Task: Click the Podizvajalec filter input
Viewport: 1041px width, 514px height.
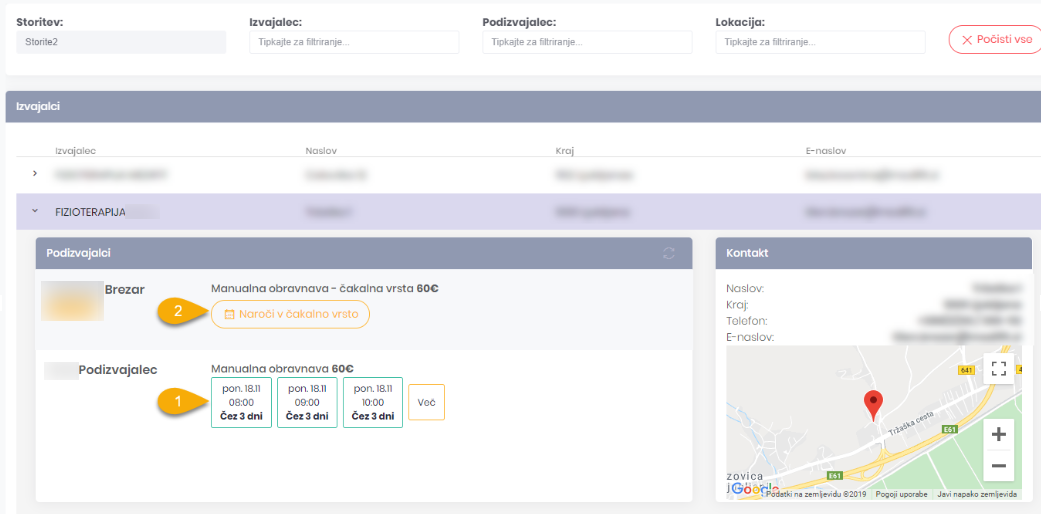Action: coord(586,42)
